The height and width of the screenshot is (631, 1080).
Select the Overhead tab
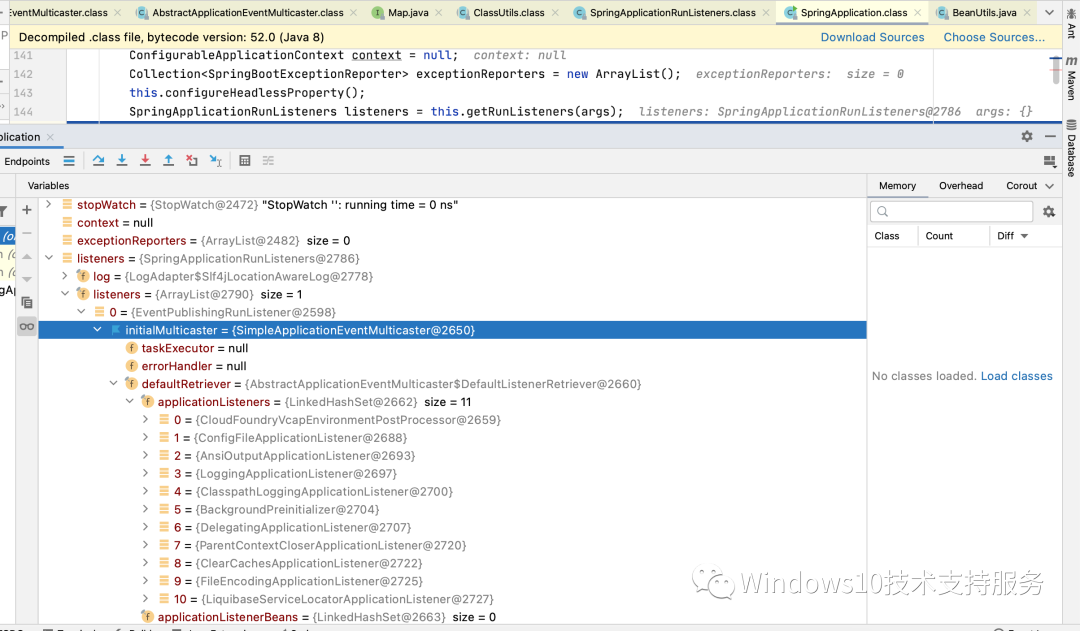(961, 186)
